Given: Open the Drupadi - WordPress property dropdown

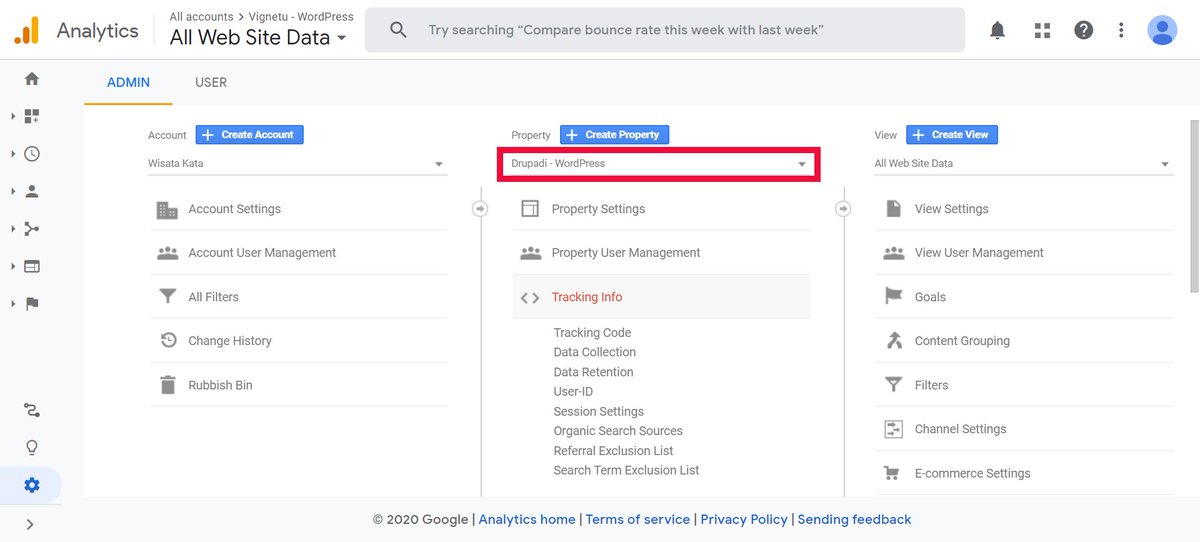Looking at the screenshot, I should [x=659, y=164].
